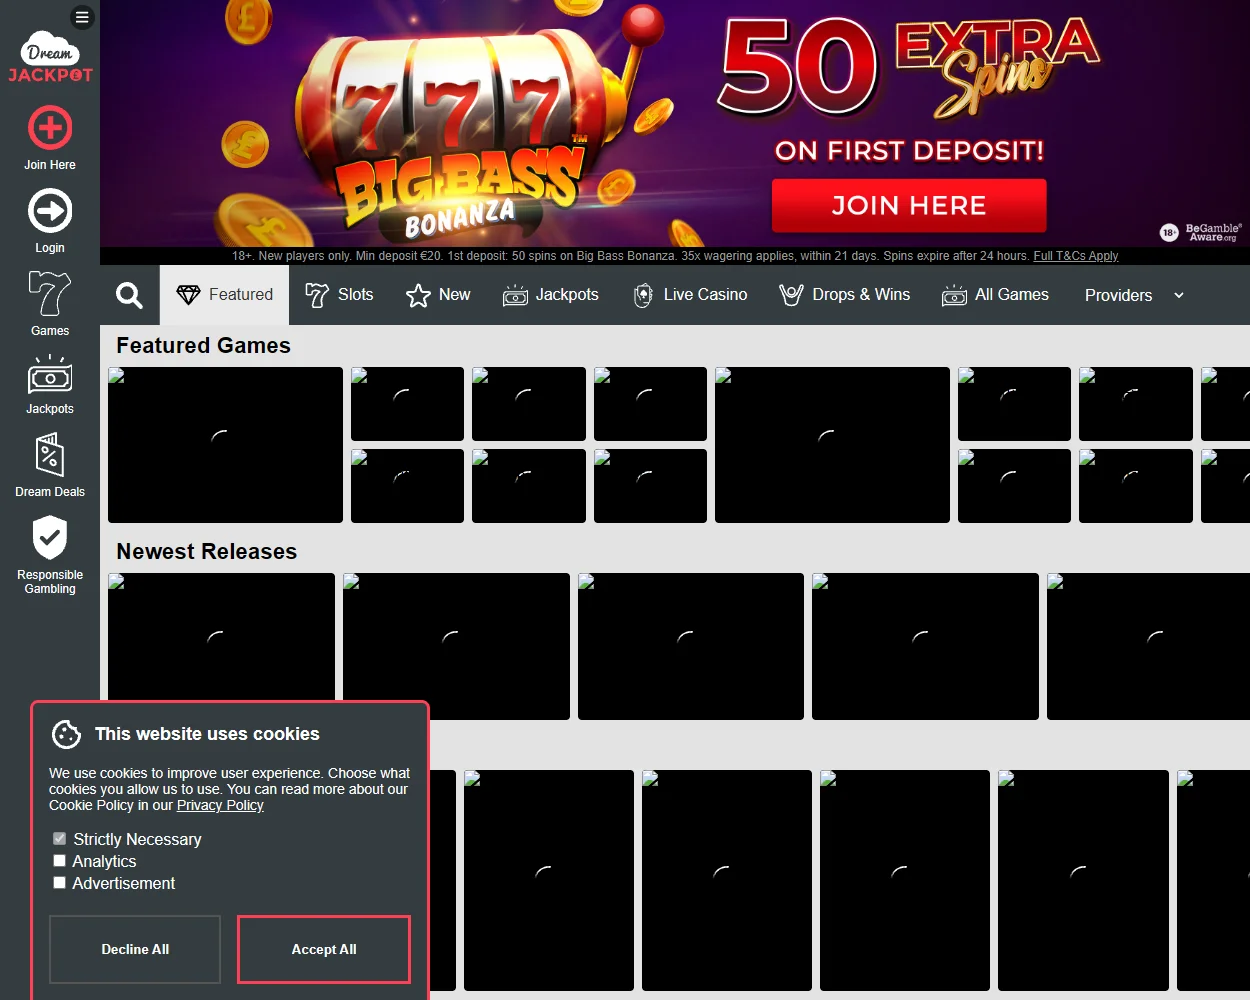Enable the Analytics cookies checkbox

(x=59, y=860)
